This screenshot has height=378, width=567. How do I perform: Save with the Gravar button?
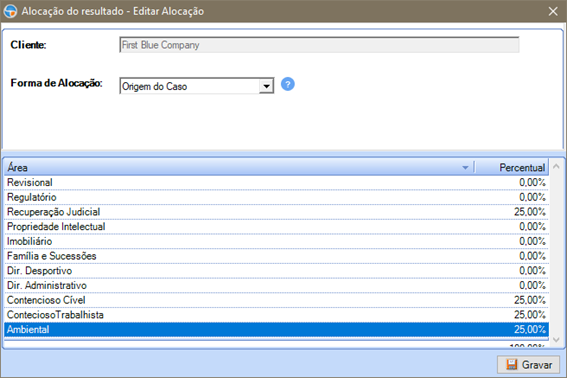click(x=528, y=365)
